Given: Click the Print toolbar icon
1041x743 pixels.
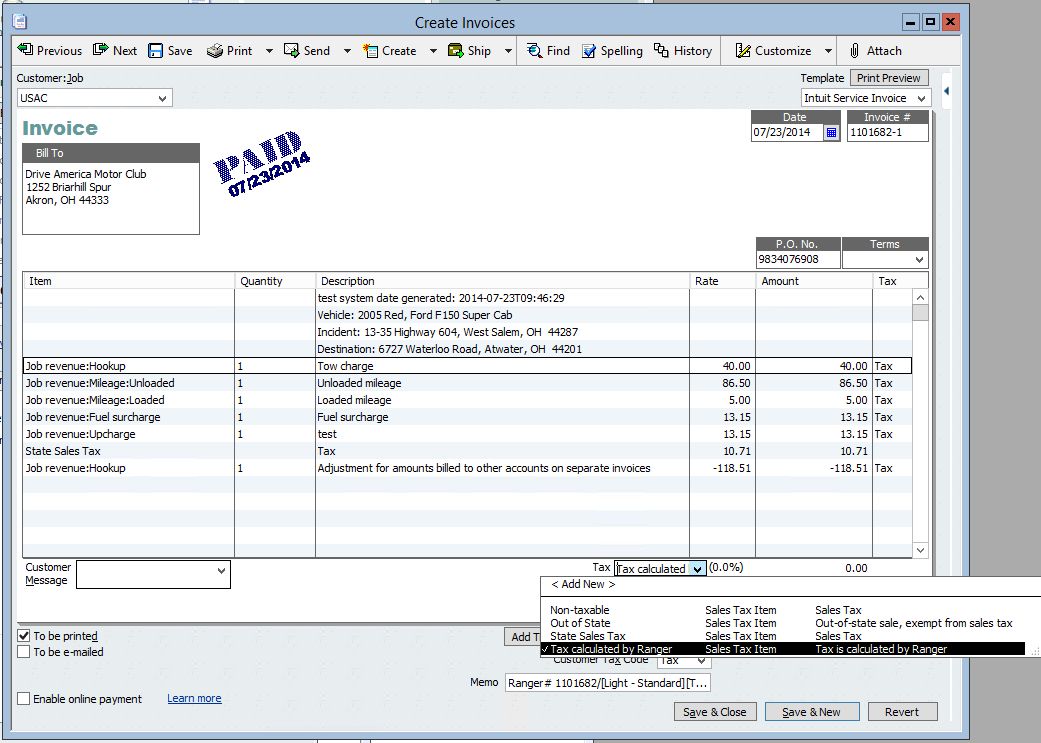Looking at the screenshot, I should click(215, 51).
